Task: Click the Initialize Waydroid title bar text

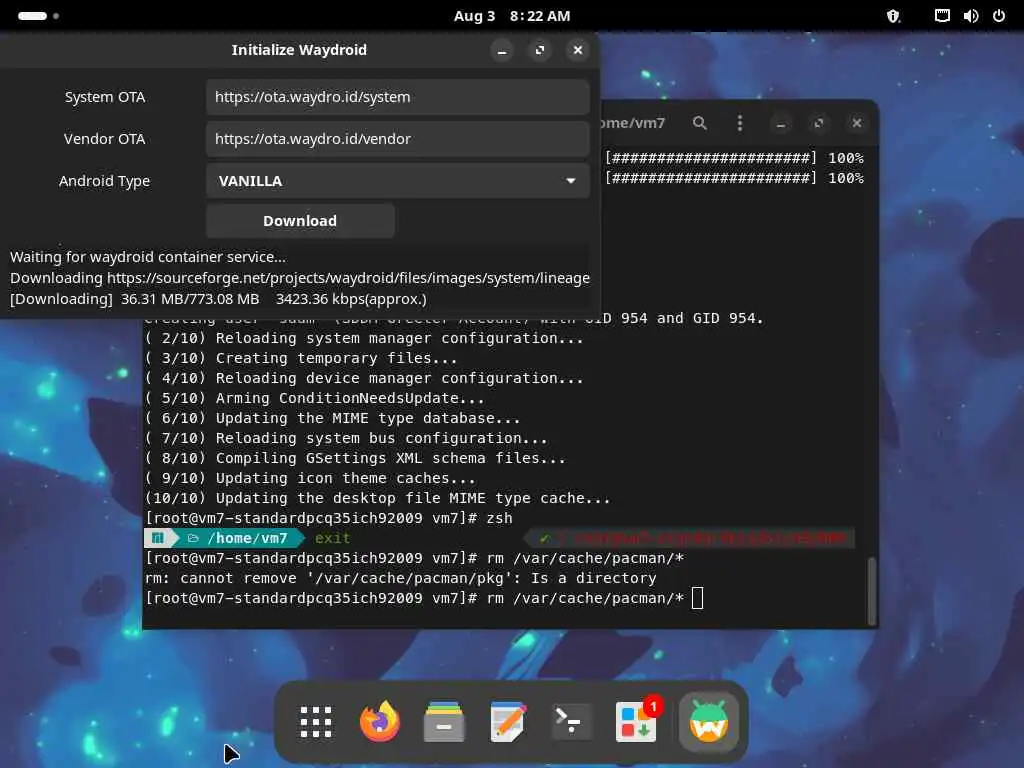Action: click(299, 50)
